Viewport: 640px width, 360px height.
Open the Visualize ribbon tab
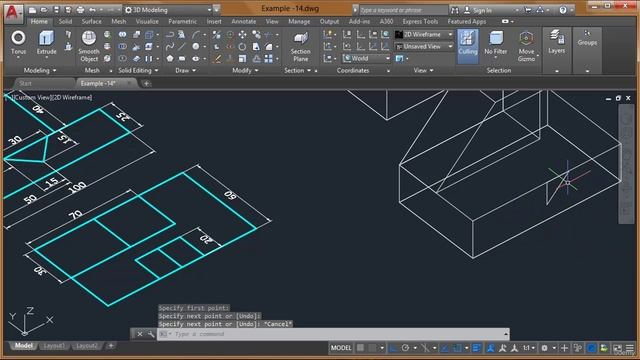[x=147, y=21]
